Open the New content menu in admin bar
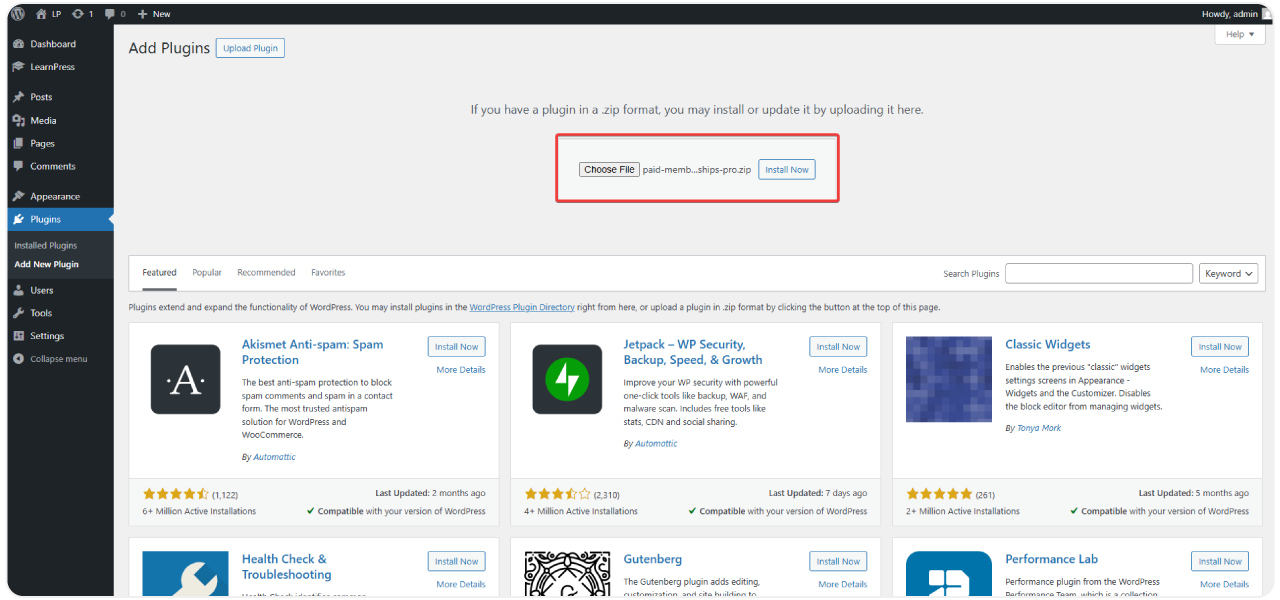Screen dimensions: 1280x600 pyautogui.click(x=154, y=13)
